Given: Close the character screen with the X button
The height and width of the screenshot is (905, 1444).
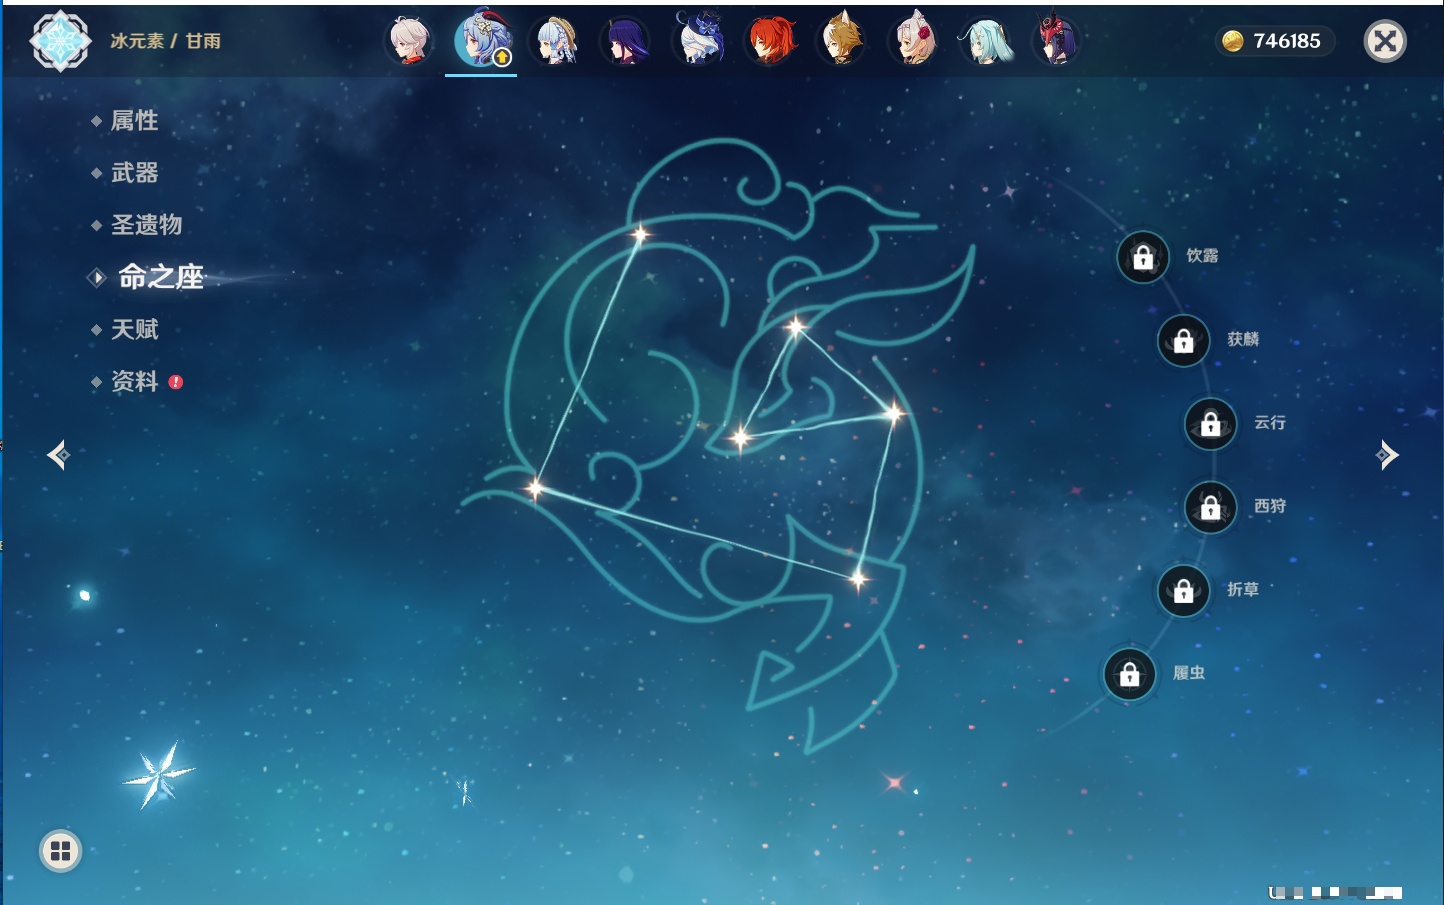Looking at the screenshot, I should tap(1385, 41).
